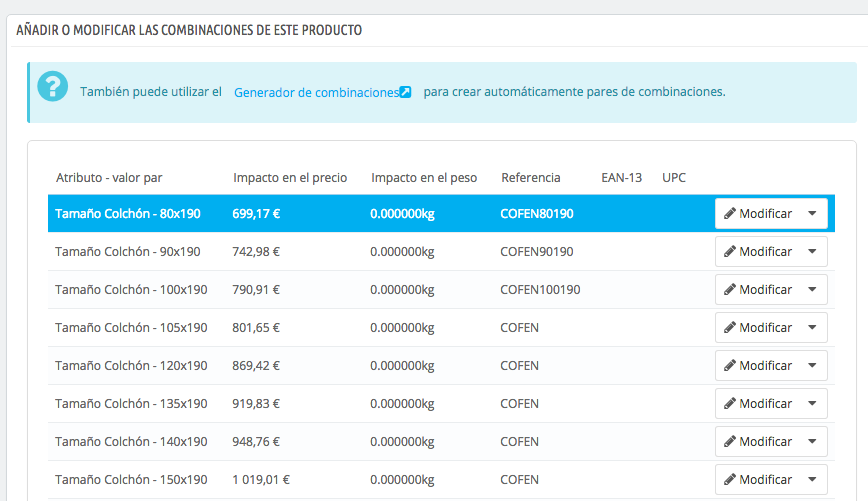
Task: Click the COFEN100190 reference
Action: (540, 290)
